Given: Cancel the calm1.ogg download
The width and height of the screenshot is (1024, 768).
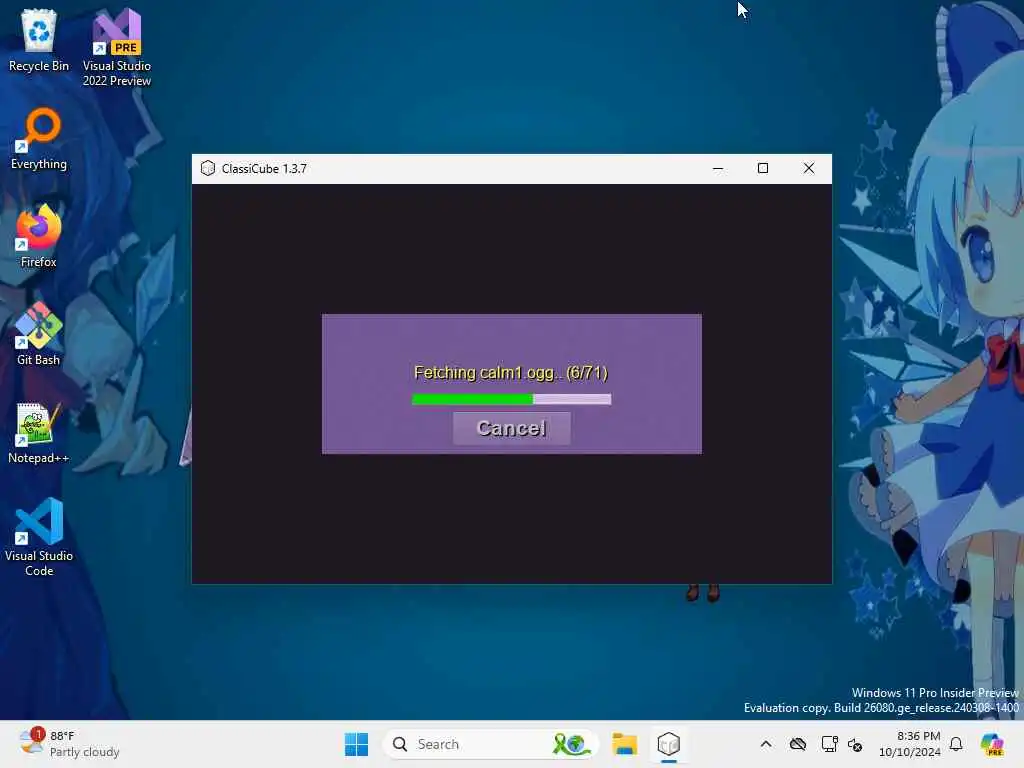Looking at the screenshot, I should click(511, 428).
